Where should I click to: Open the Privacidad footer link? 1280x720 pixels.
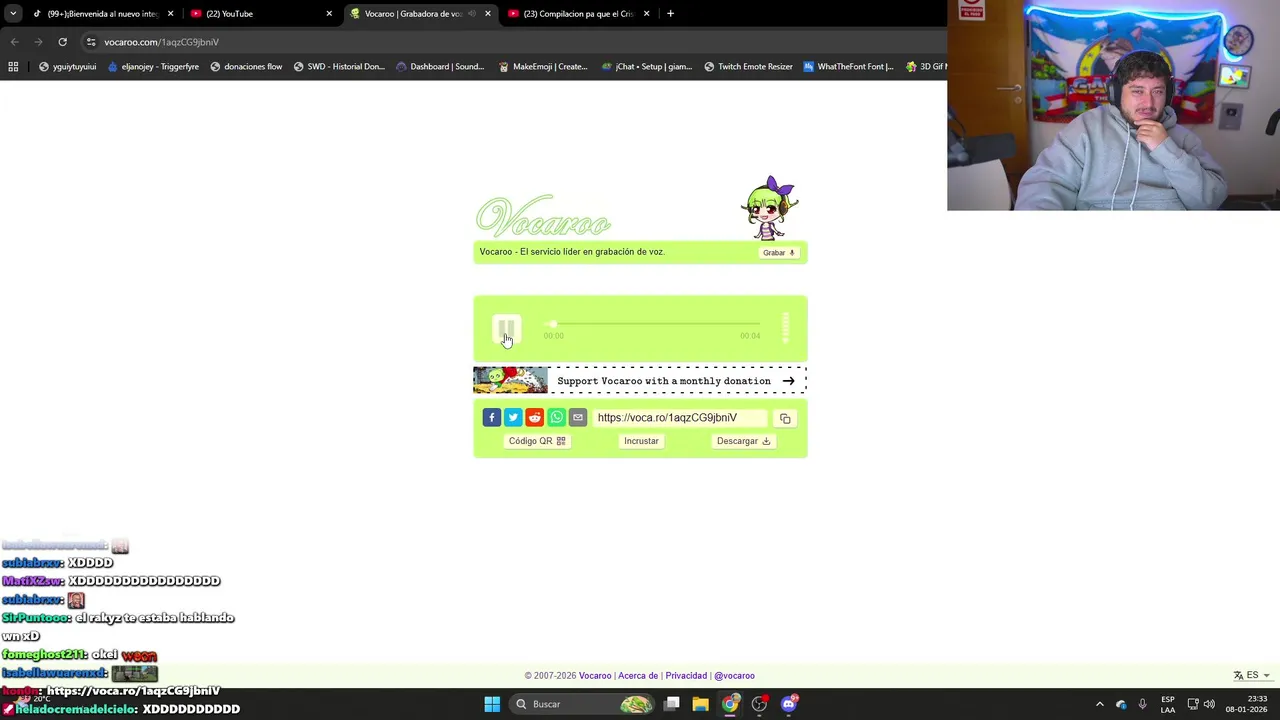(x=686, y=676)
